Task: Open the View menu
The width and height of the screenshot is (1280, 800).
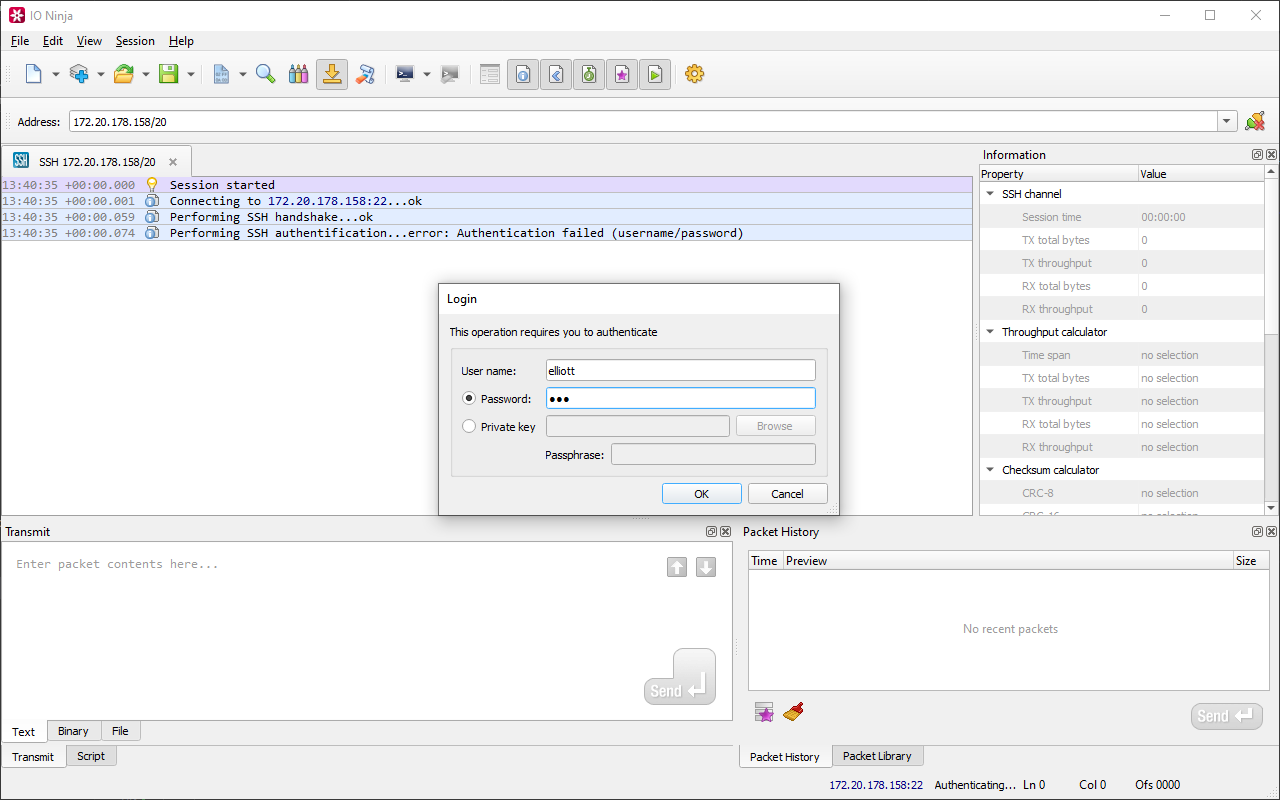Action: coord(89,41)
